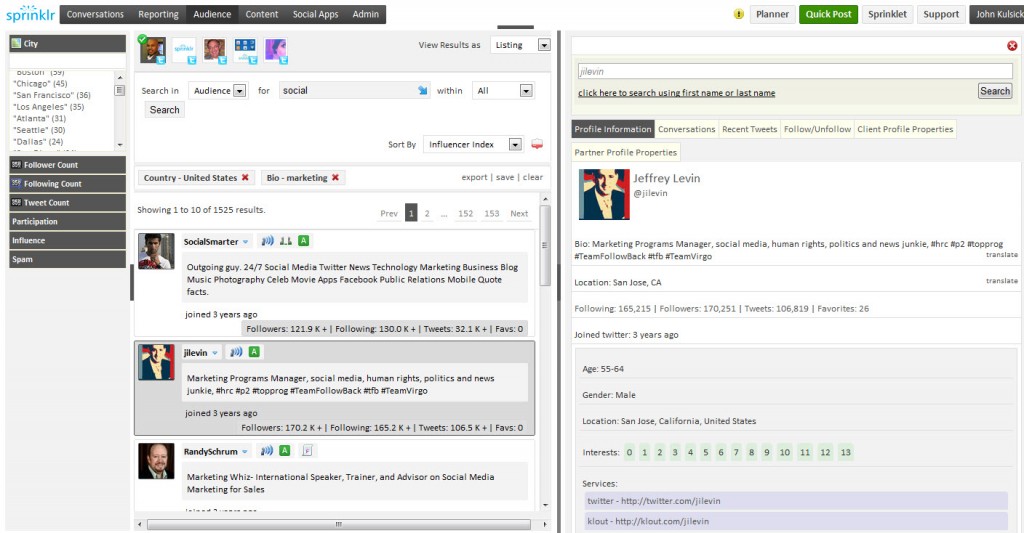1024x533 pixels.
Task: Toggle the Sprinklr logo Twitter account
Action: (184, 50)
